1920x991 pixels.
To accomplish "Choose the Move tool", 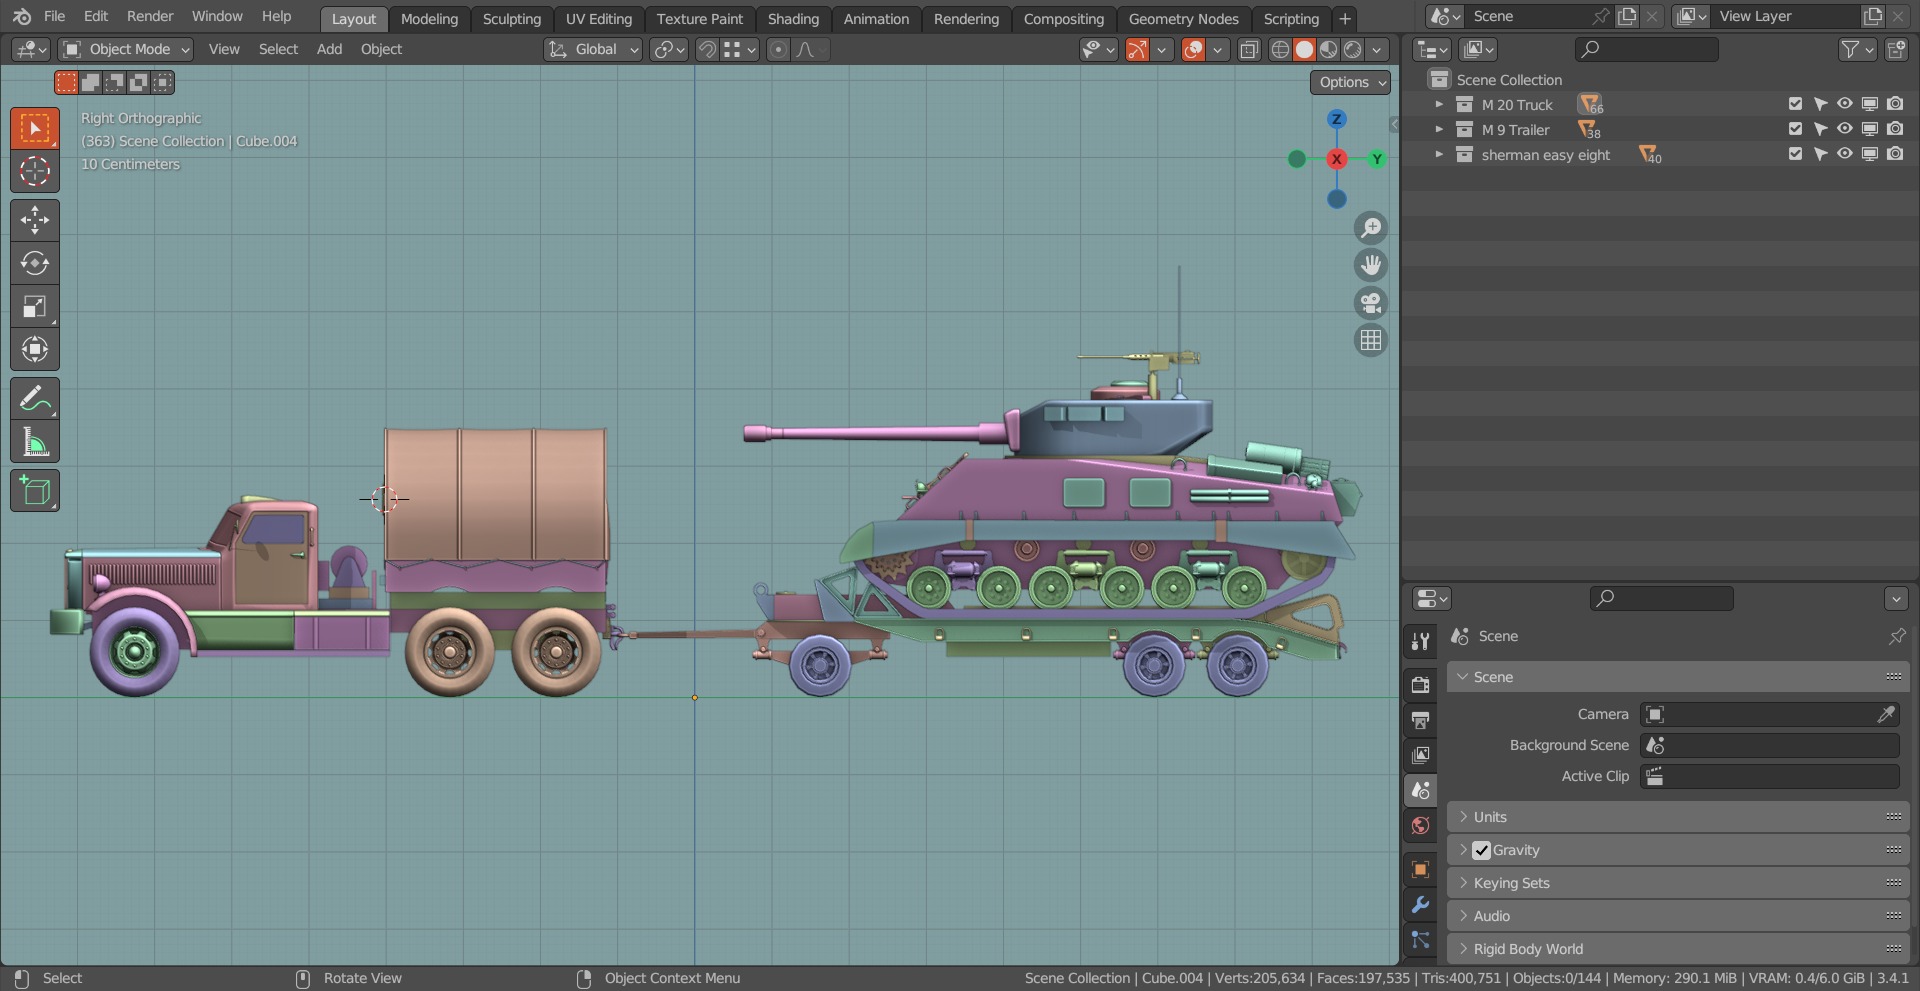I will tap(35, 220).
